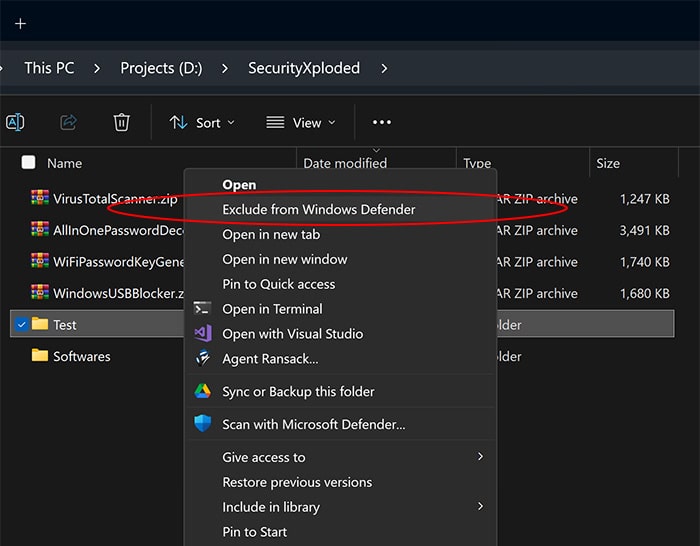700x546 pixels.
Task: Uncheck the Test folder checkbox
Action: coord(20,324)
